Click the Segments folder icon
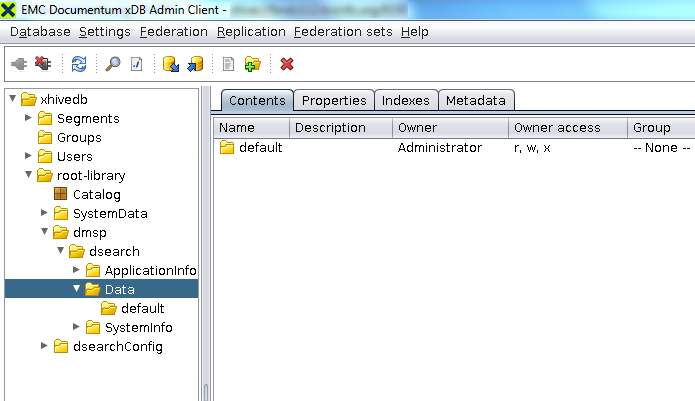The width and height of the screenshot is (695, 401). [x=45, y=118]
